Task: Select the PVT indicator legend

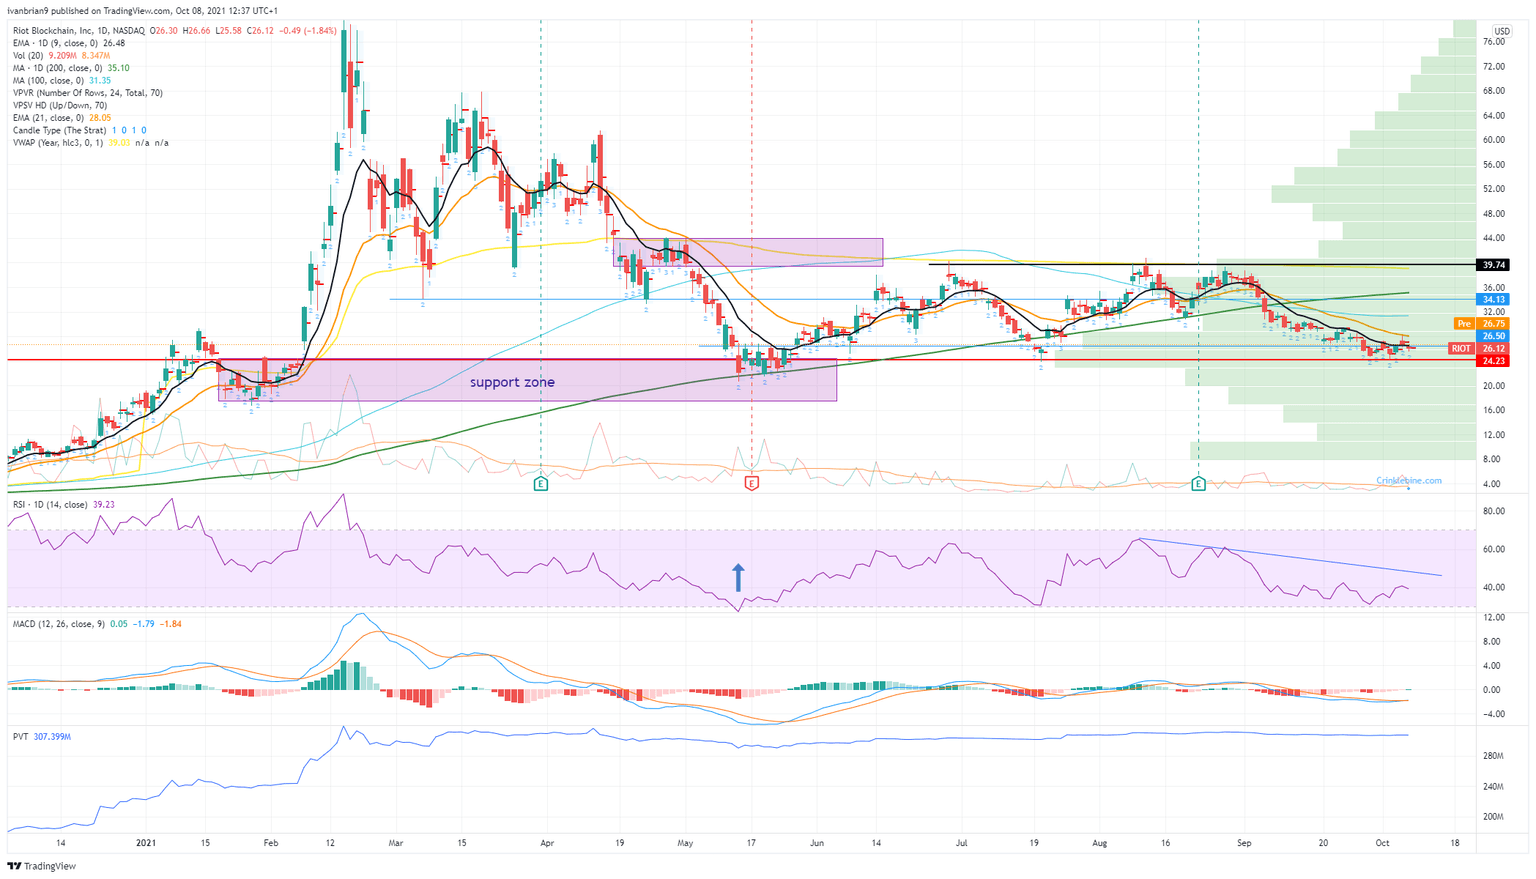Action: tap(42, 737)
